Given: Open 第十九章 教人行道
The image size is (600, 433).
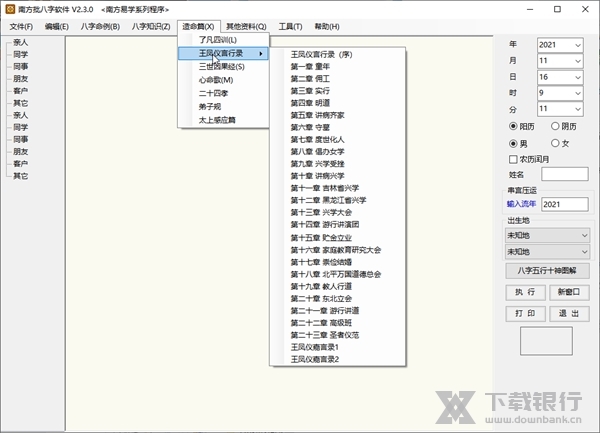Looking at the screenshot, I should pos(338,286).
